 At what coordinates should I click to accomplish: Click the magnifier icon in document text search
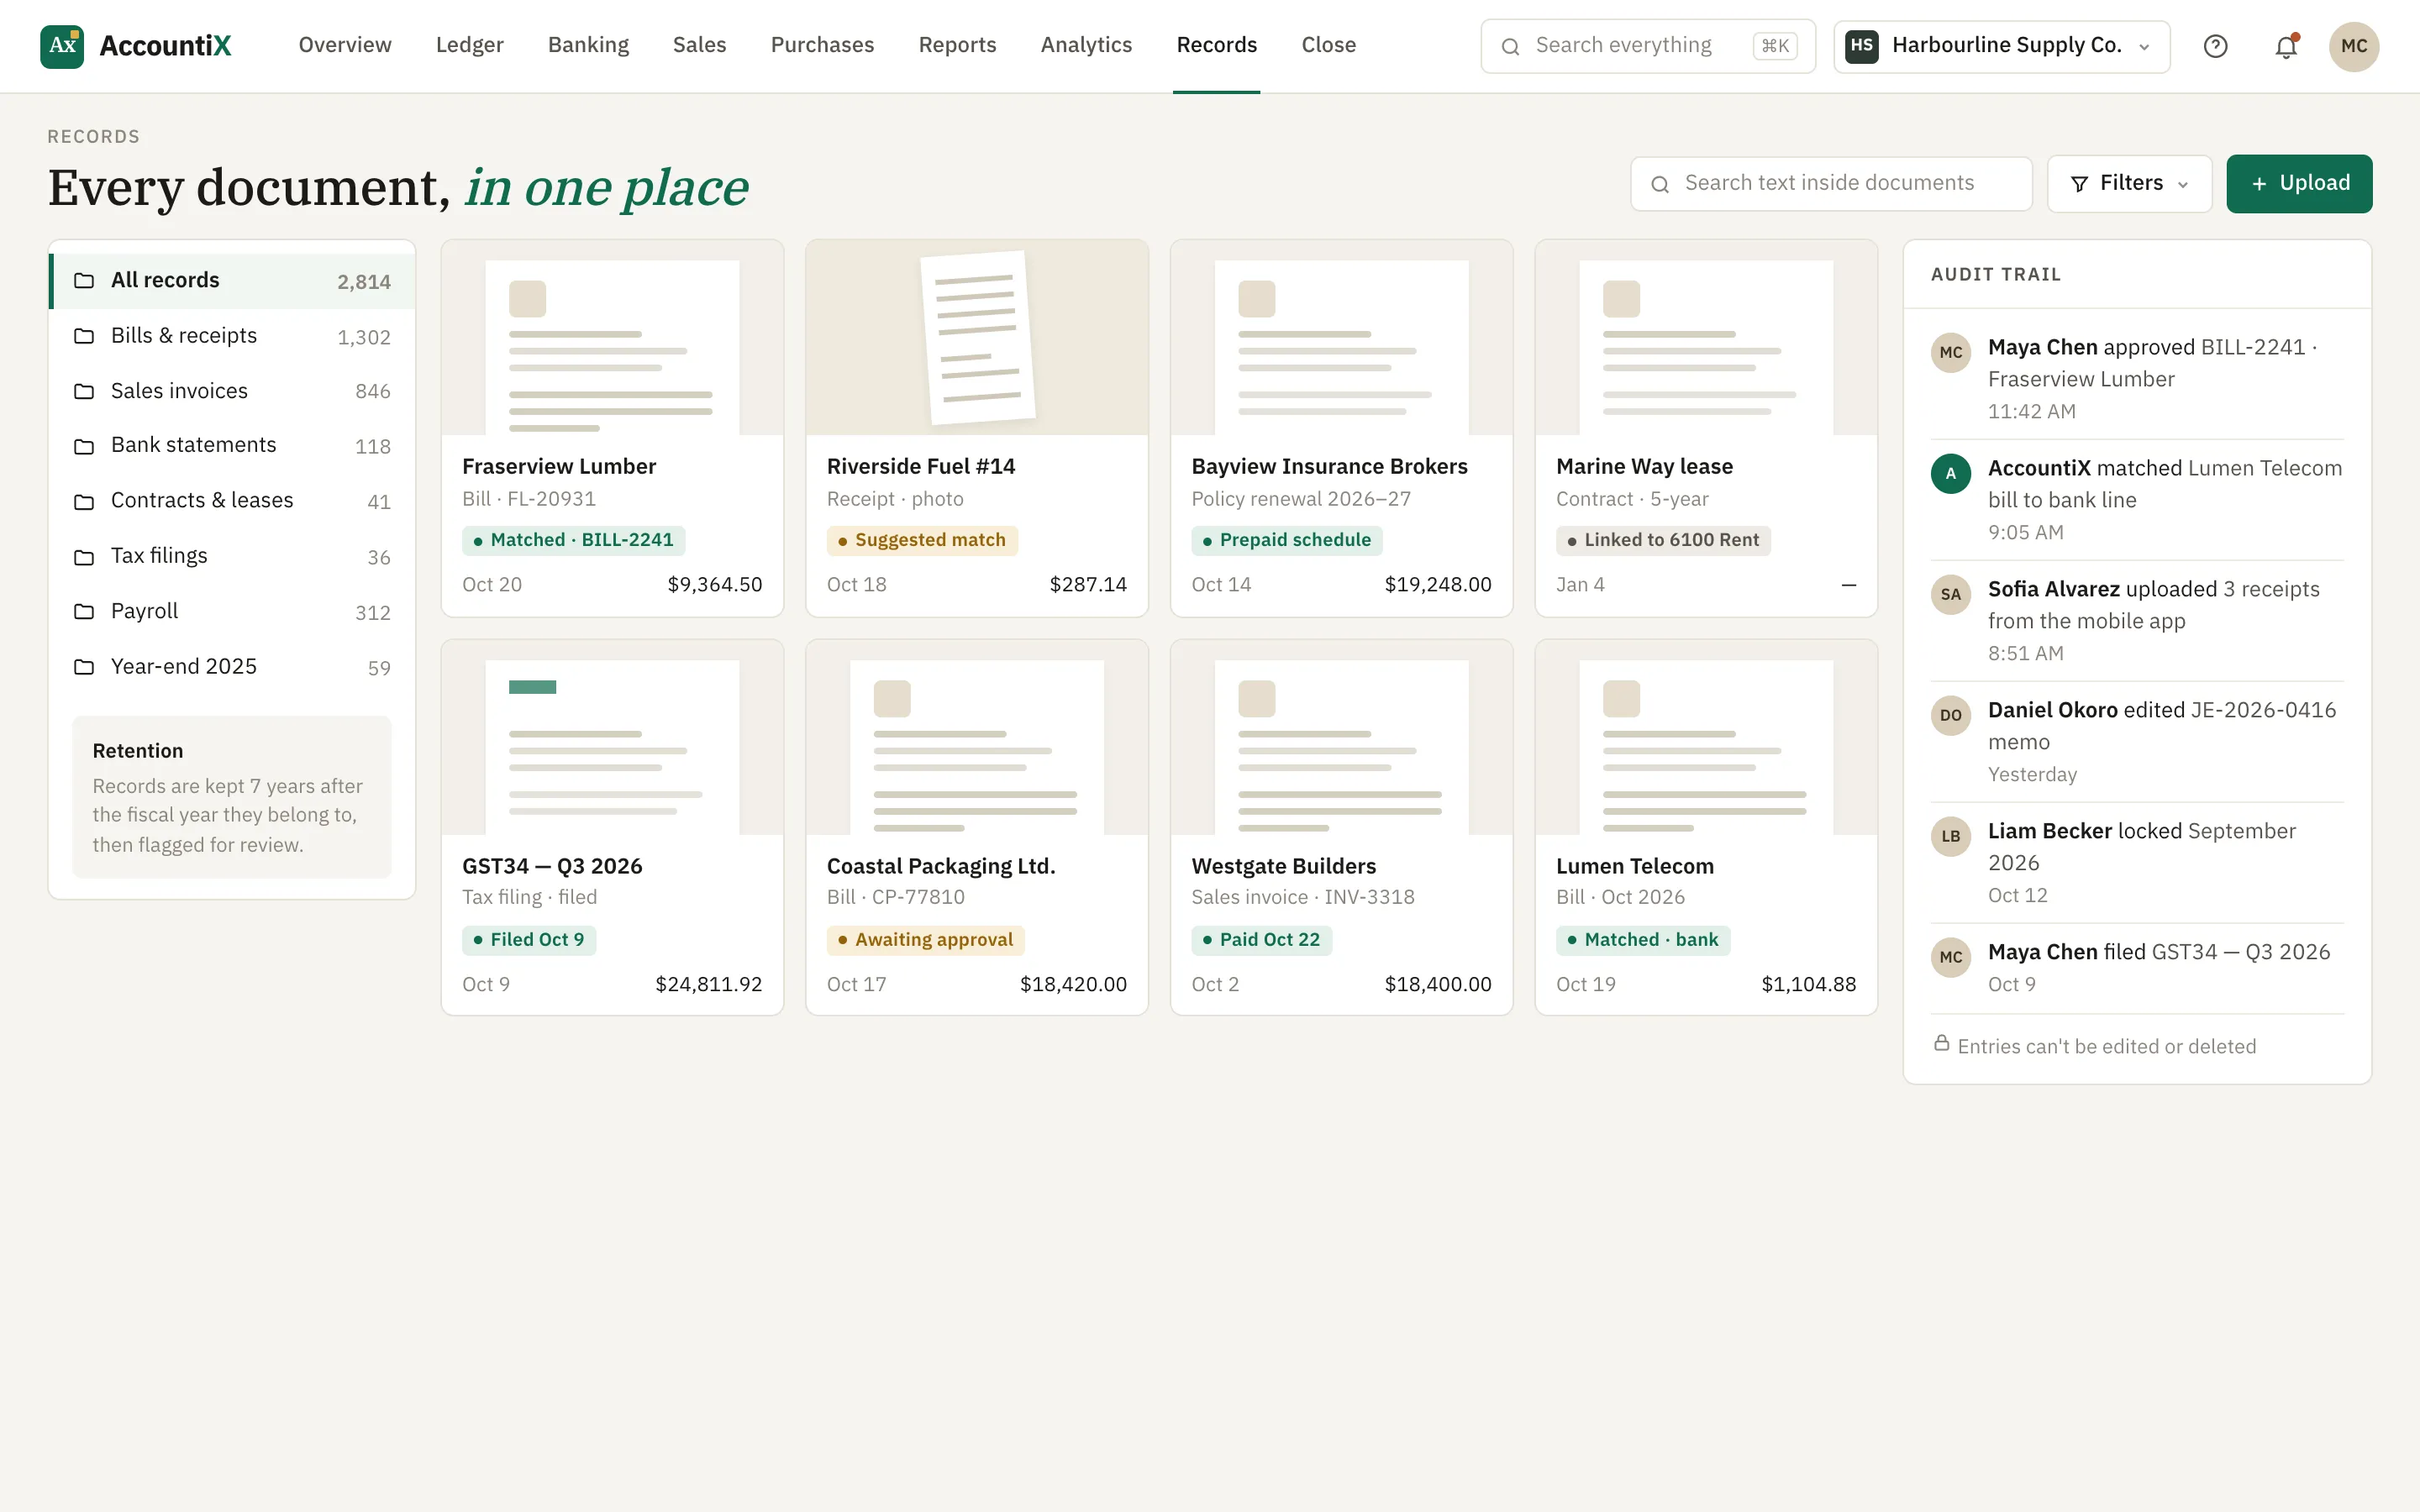coord(1660,184)
